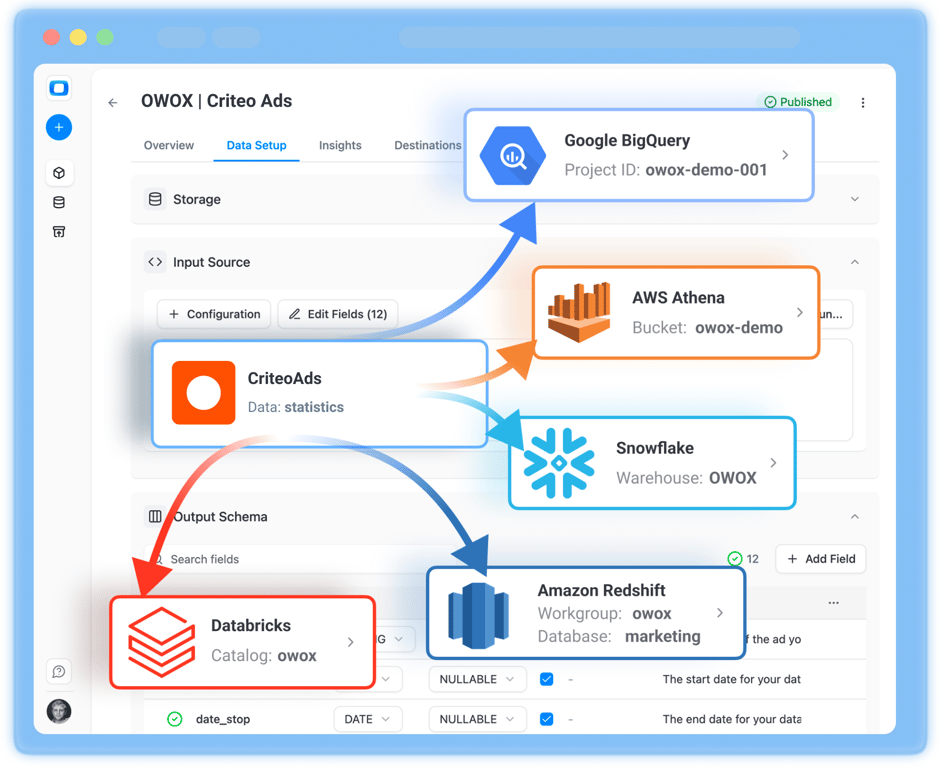Toggle checkbox in the start date row
Image resolution: width=941 pixels, height=768 pixels.
coord(547,679)
